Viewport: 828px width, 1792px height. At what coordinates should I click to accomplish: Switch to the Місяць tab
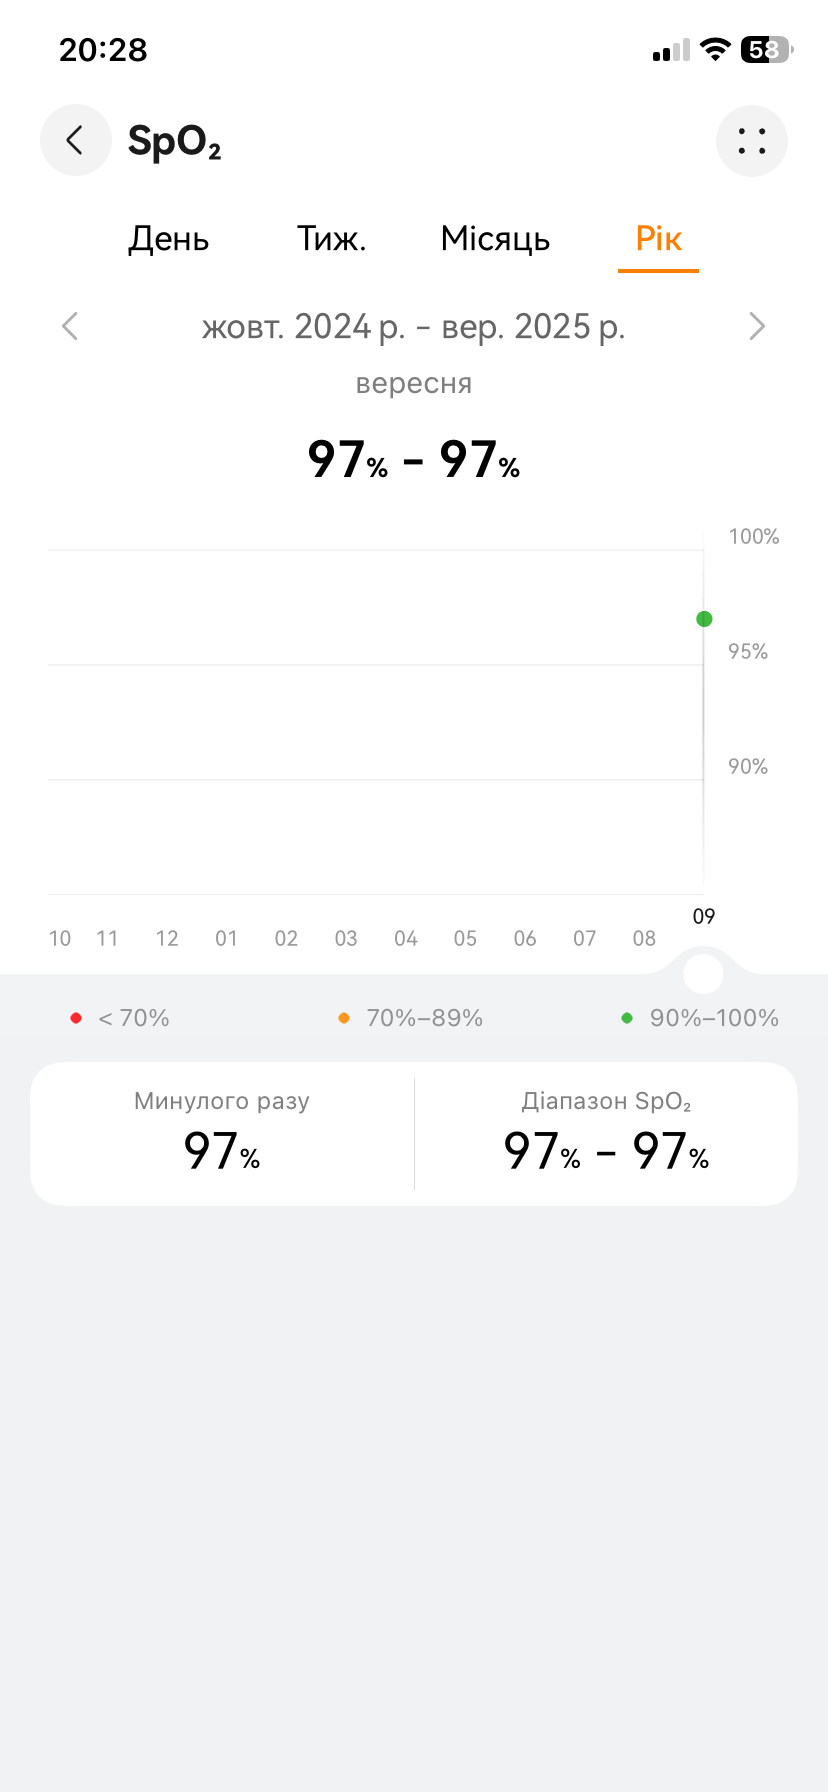[495, 239]
